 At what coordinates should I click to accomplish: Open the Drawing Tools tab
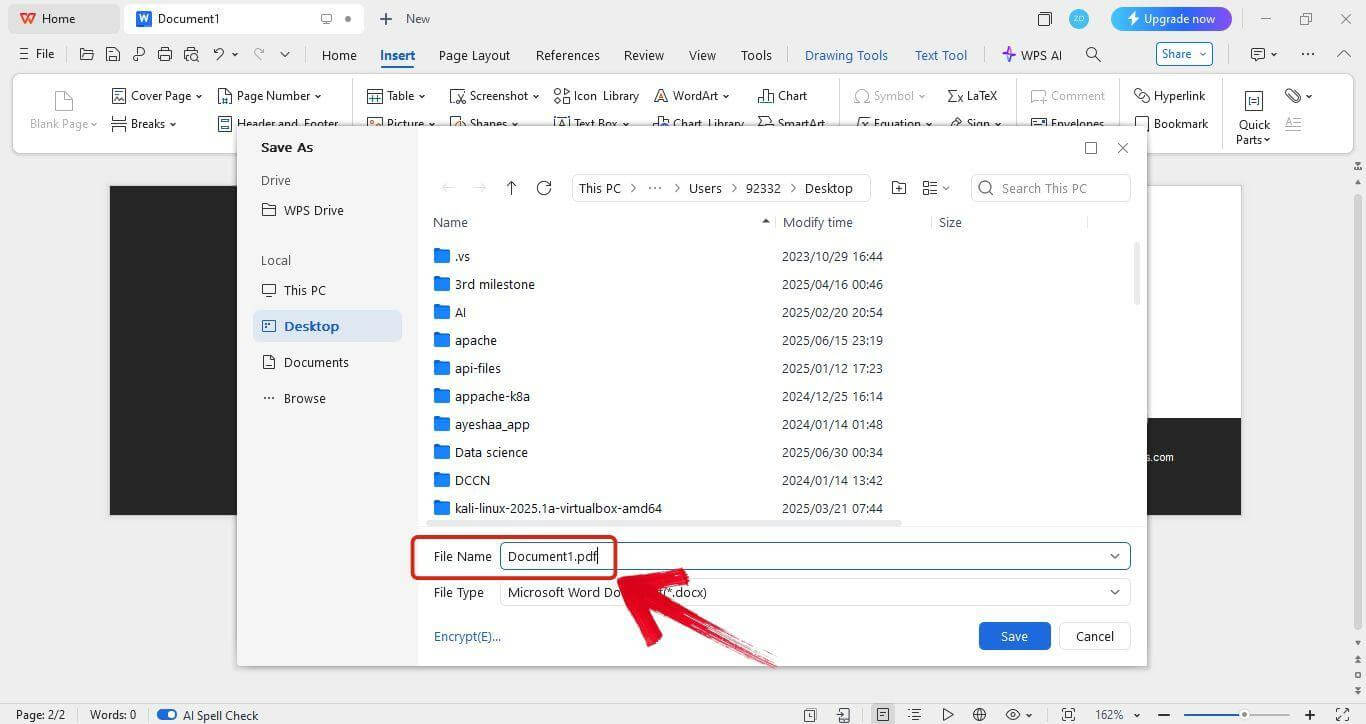846,55
